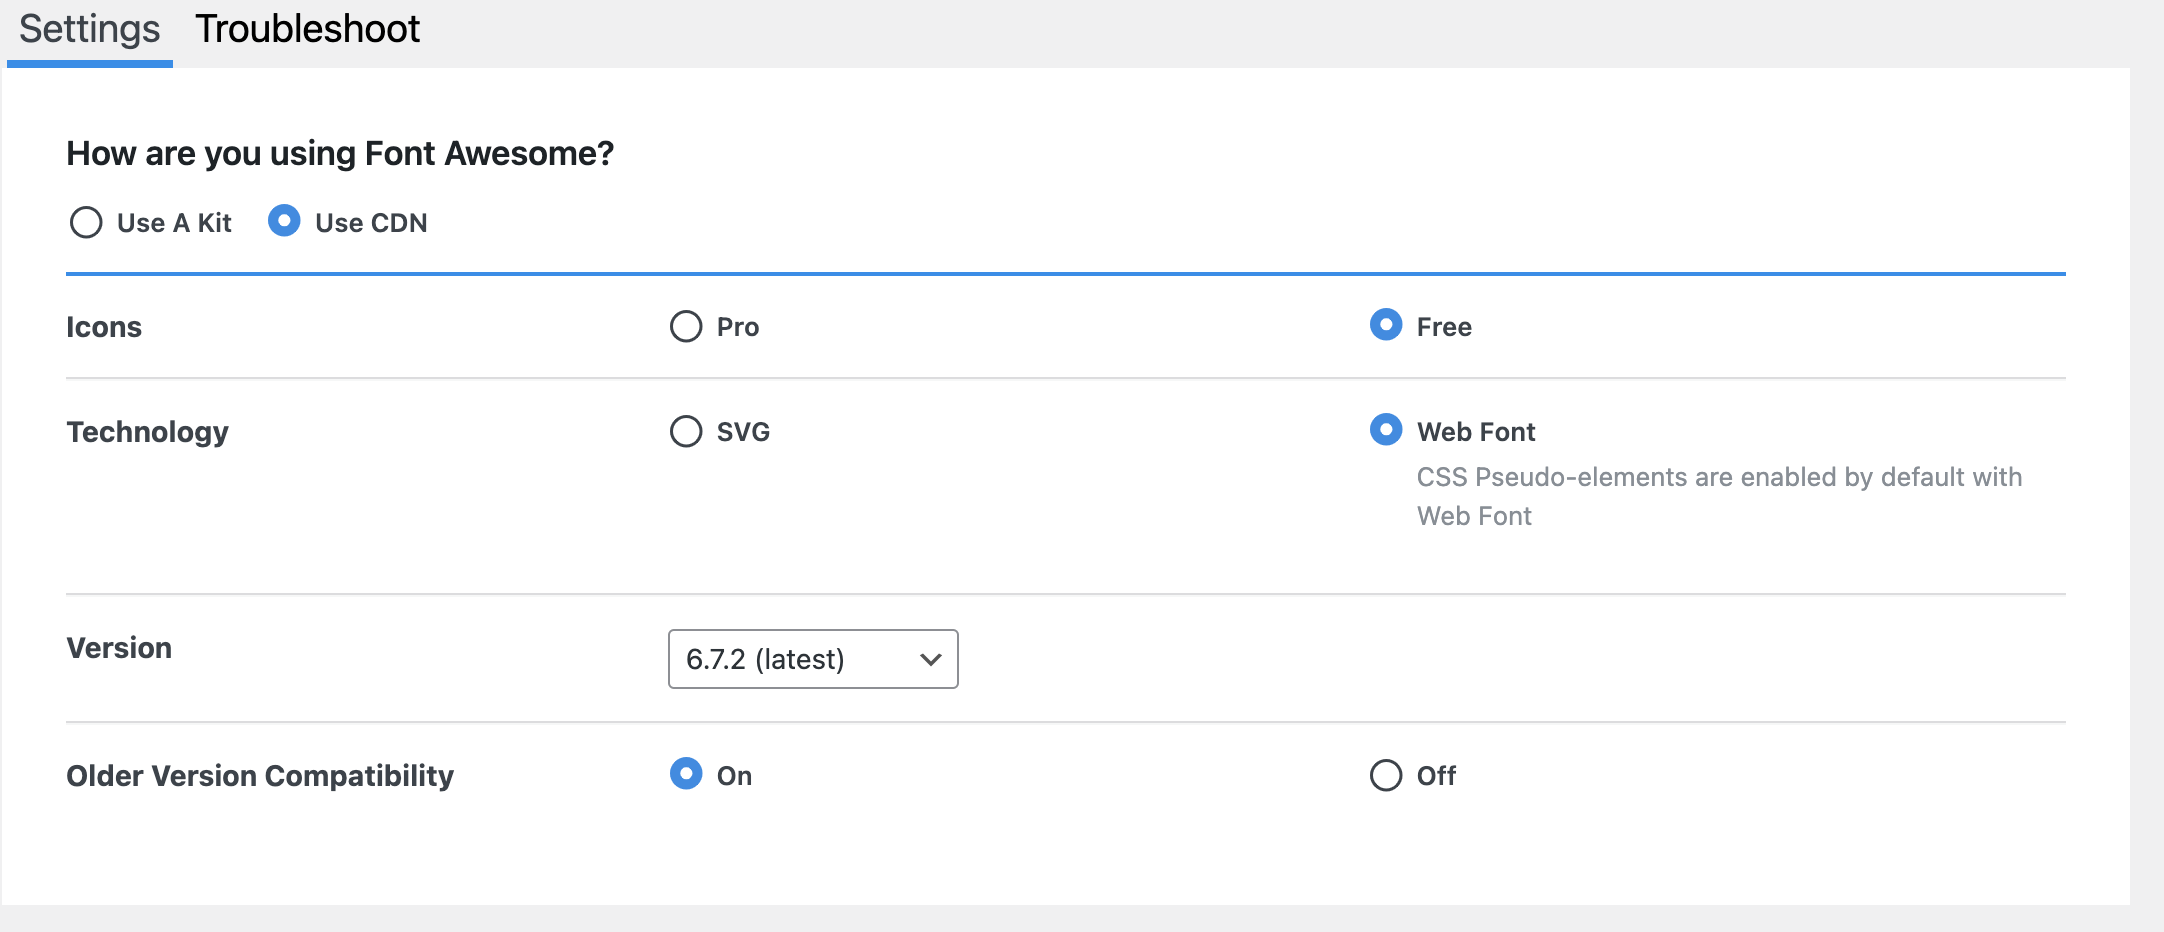Click the Older Version Compatibility label

pos(260,776)
